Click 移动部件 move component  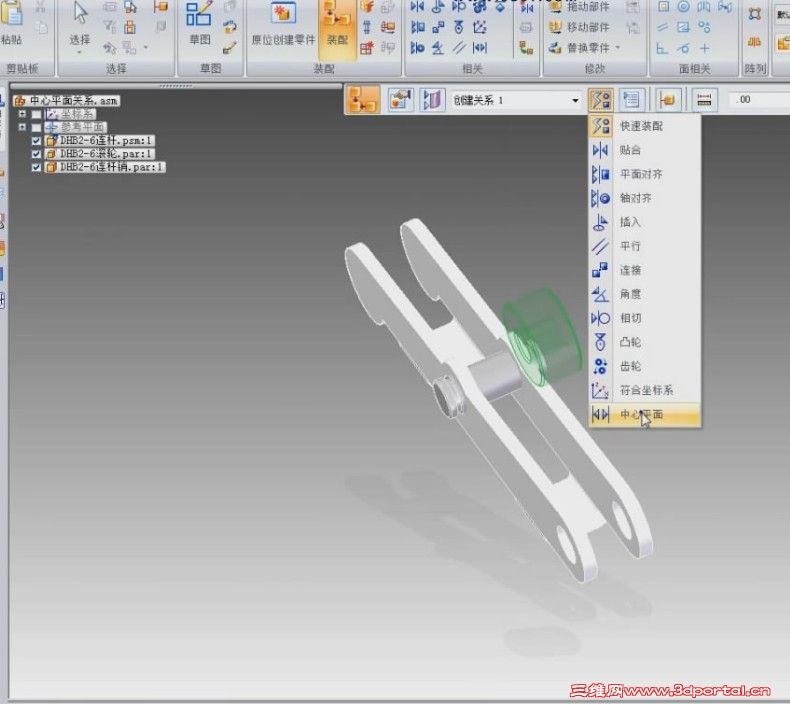point(579,27)
